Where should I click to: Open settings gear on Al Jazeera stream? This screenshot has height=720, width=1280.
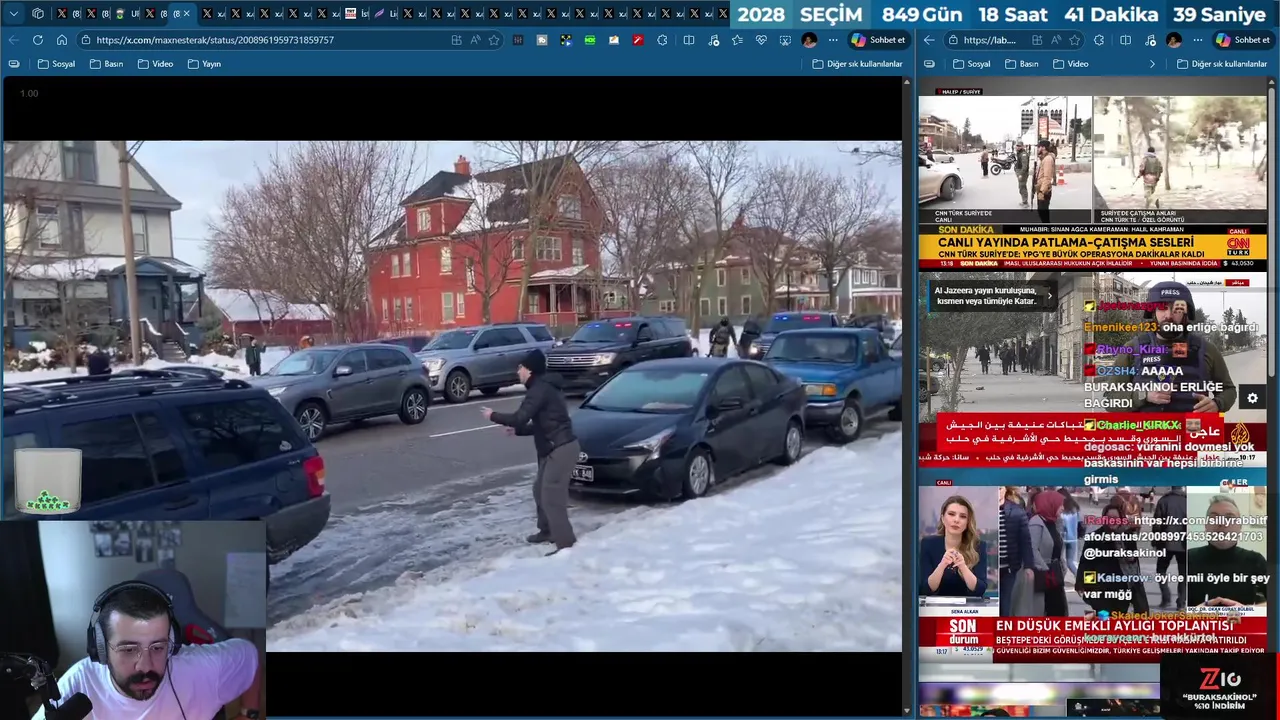point(1252,398)
